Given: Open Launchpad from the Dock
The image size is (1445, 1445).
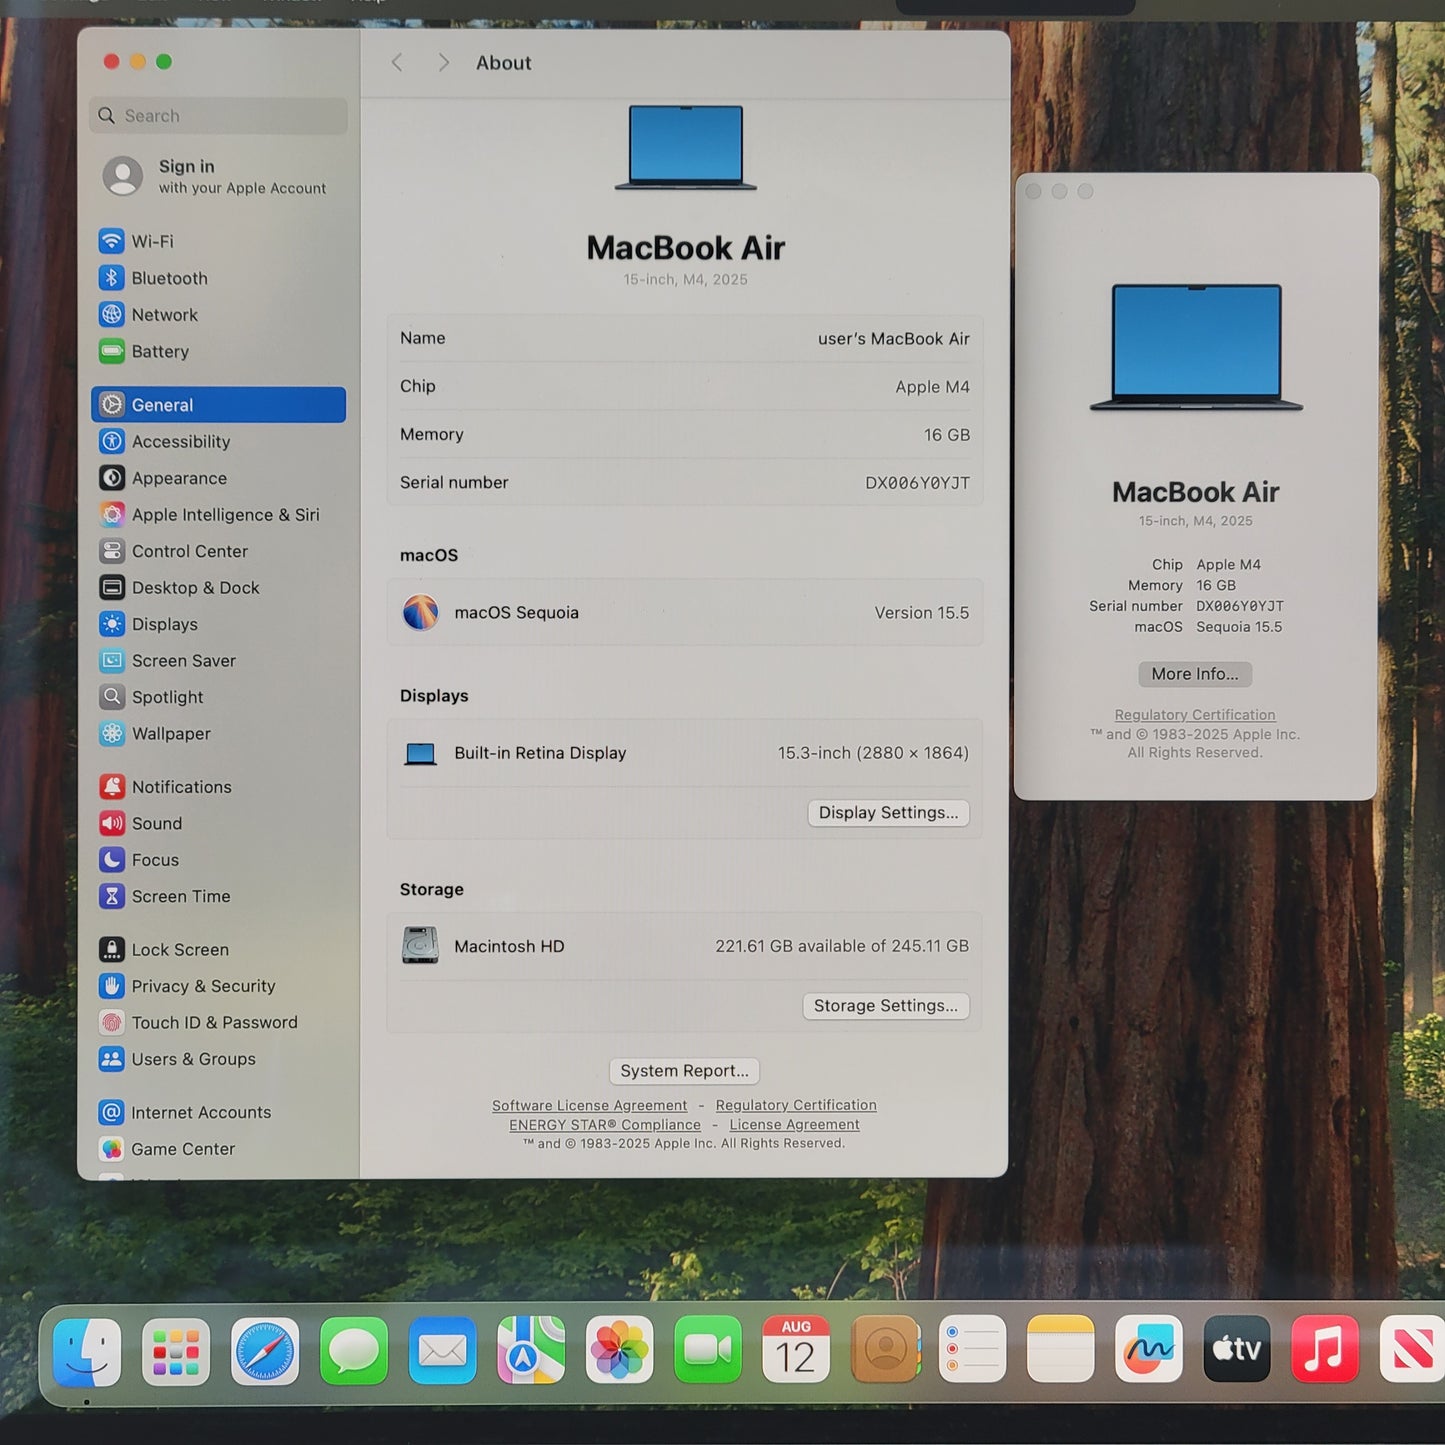Looking at the screenshot, I should pyautogui.click(x=176, y=1351).
